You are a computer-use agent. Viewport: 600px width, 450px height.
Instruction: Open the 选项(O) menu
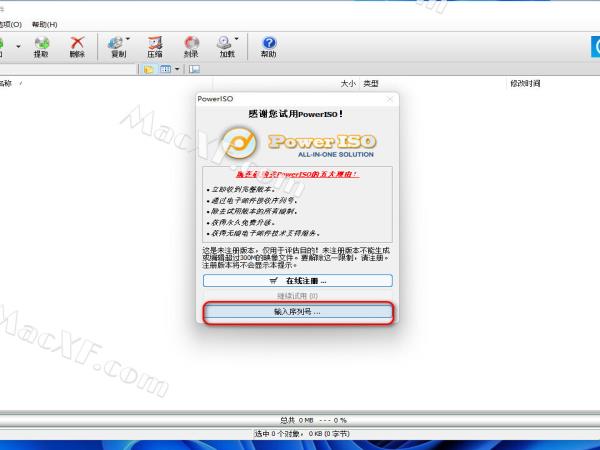[10, 24]
